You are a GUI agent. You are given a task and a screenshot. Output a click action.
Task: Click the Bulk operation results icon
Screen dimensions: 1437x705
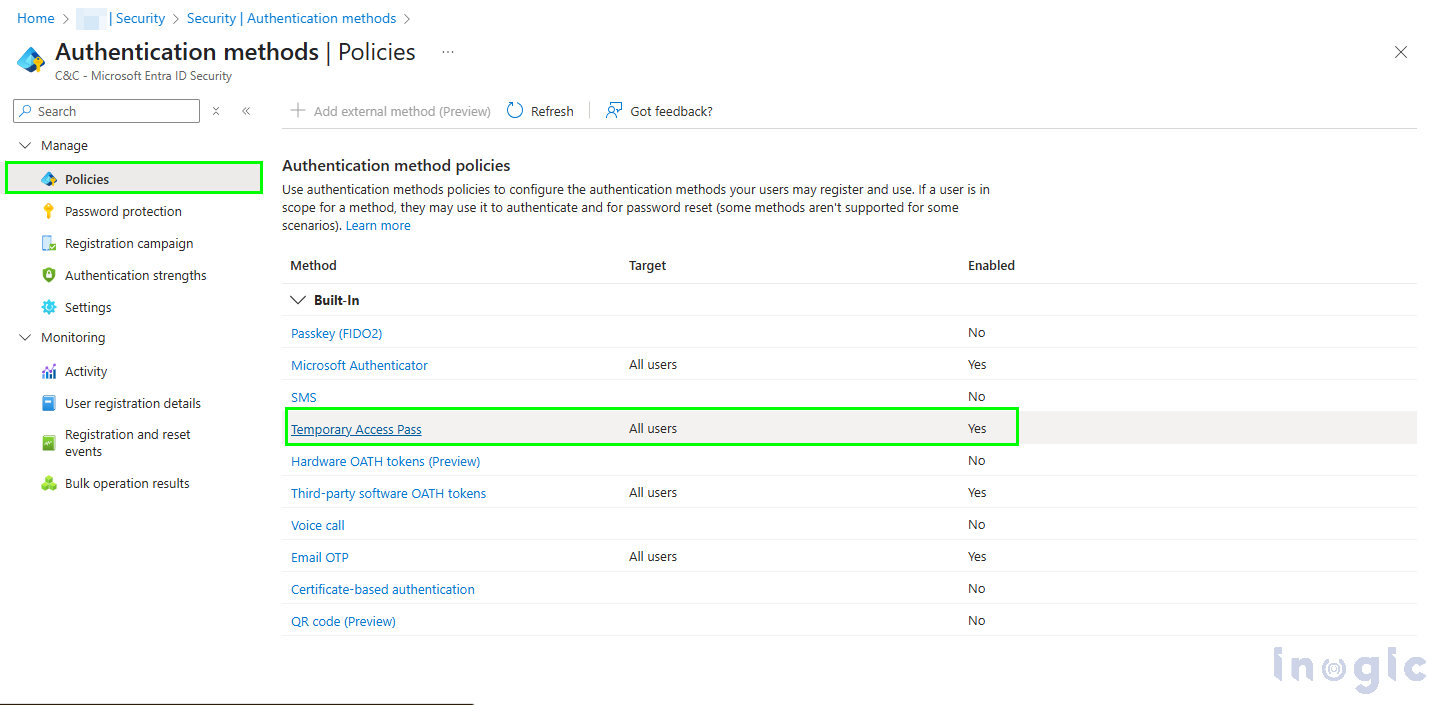pos(48,483)
